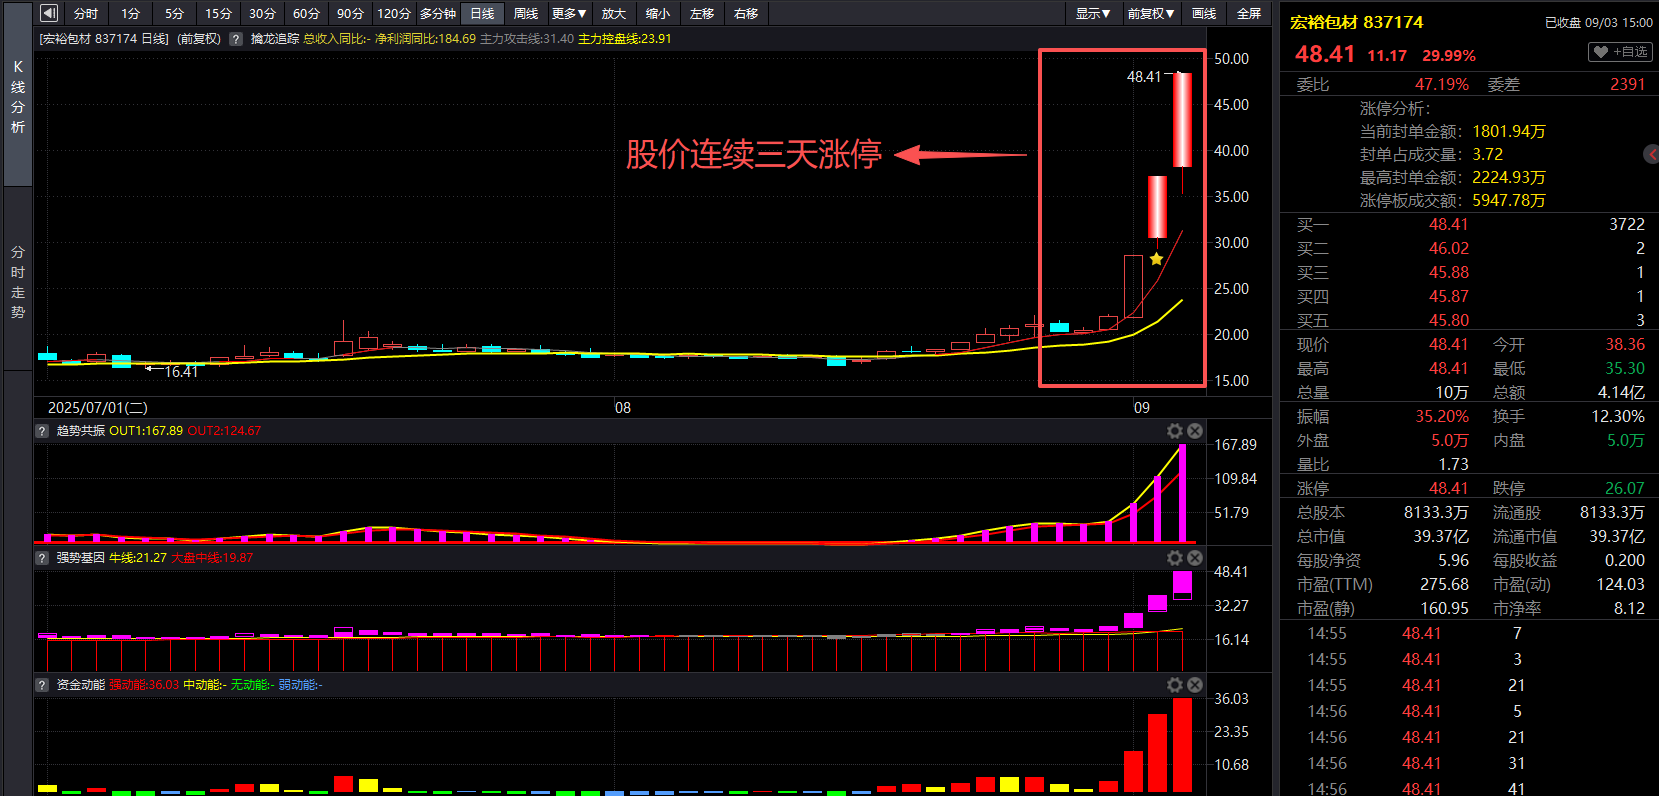The image size is (1659, 796).
Task: Activate the 画线 drawing tool
Action: tap(1205, 13)
